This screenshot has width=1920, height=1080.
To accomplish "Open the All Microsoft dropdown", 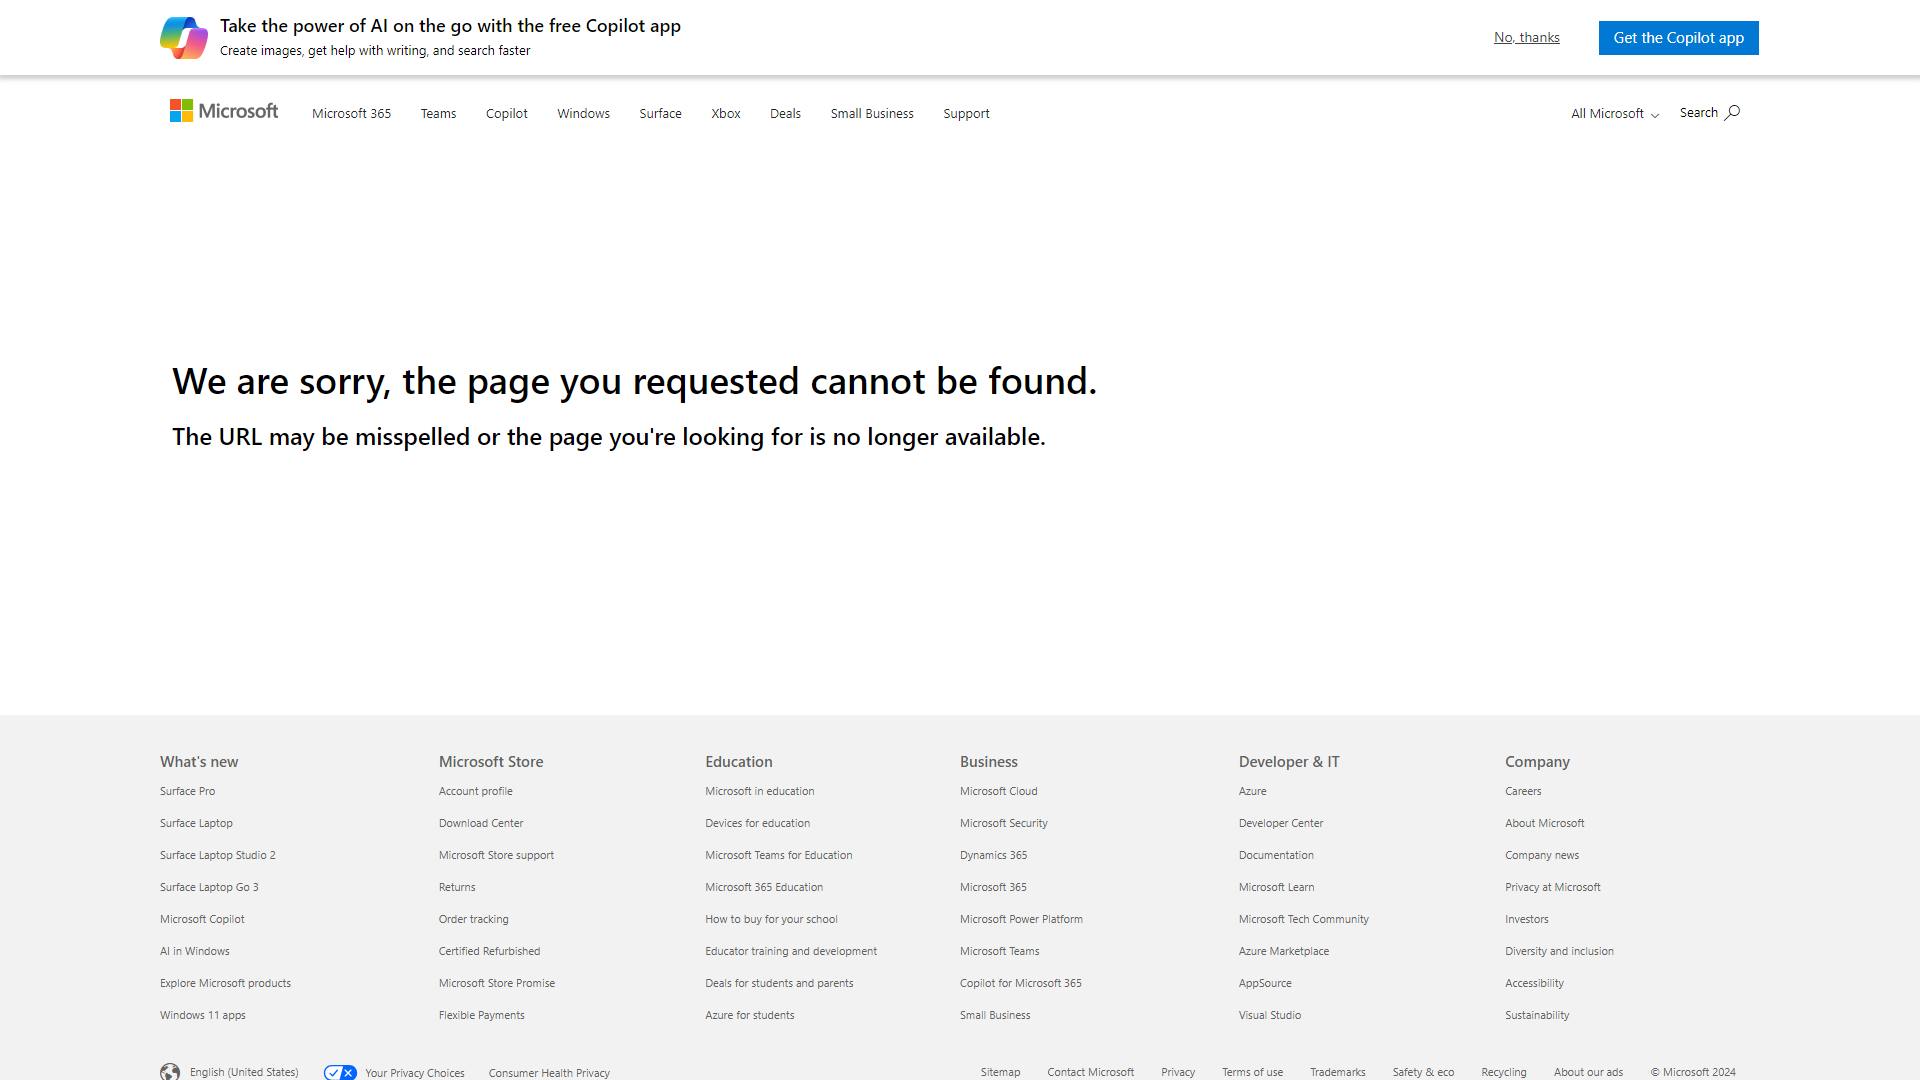I will (x=1612, y=113).
